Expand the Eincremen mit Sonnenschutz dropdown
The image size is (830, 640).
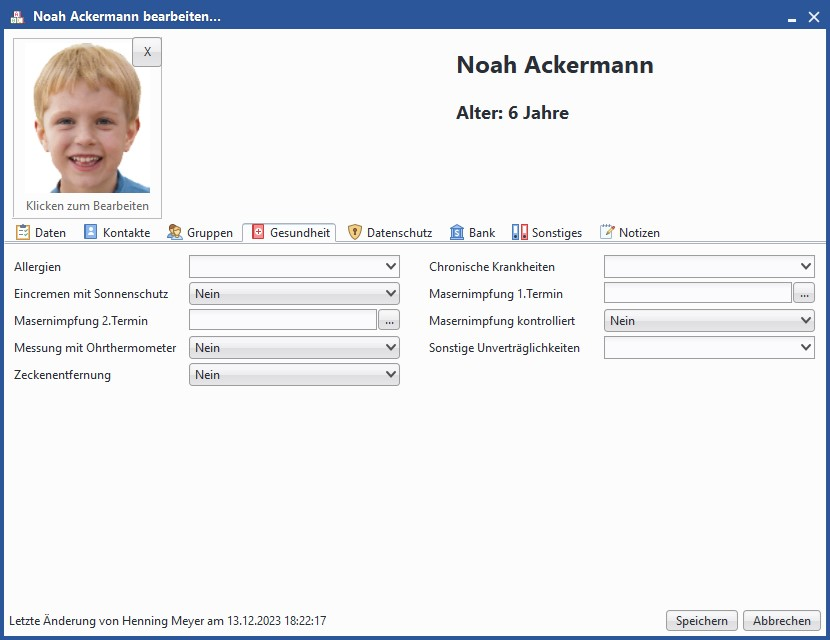[294, 293]
